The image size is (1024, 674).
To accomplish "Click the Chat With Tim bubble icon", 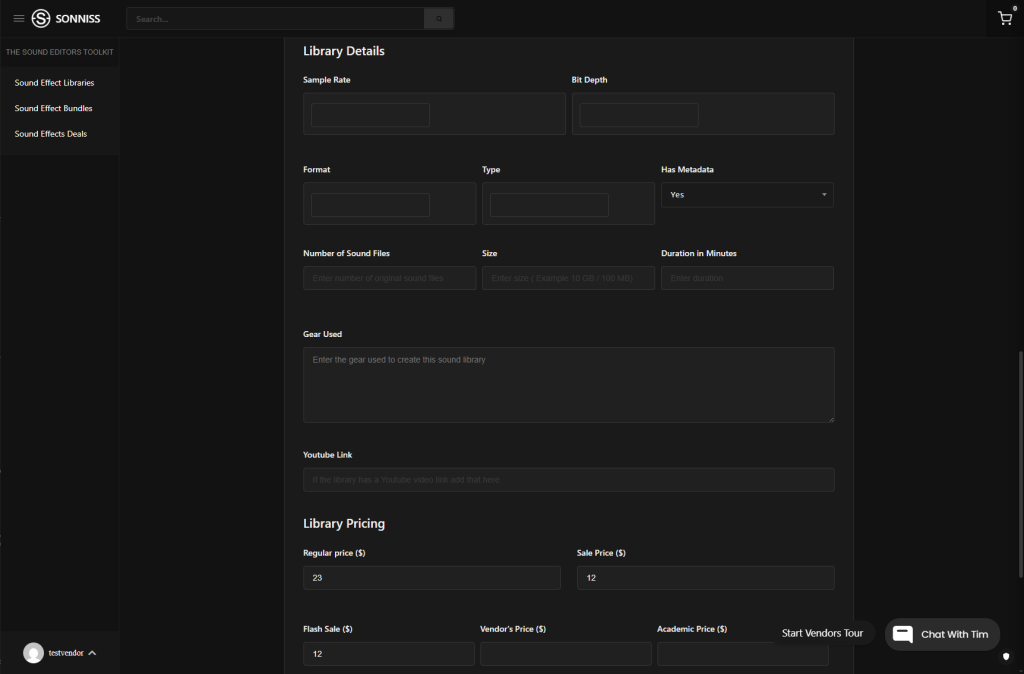I will point(903,634).
